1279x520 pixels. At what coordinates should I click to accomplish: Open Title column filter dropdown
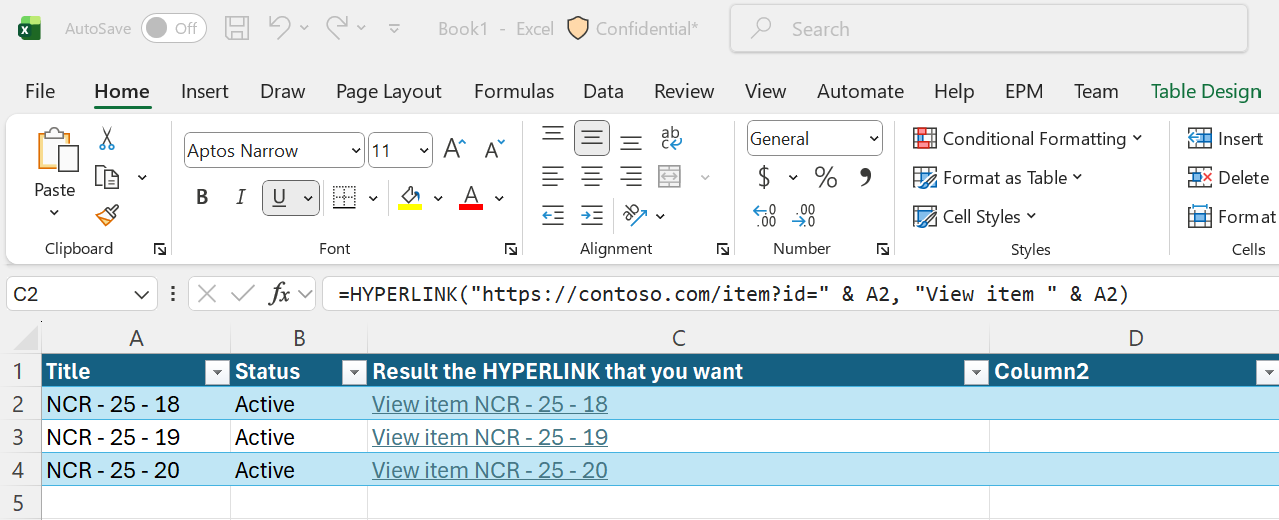coord(217,372)
